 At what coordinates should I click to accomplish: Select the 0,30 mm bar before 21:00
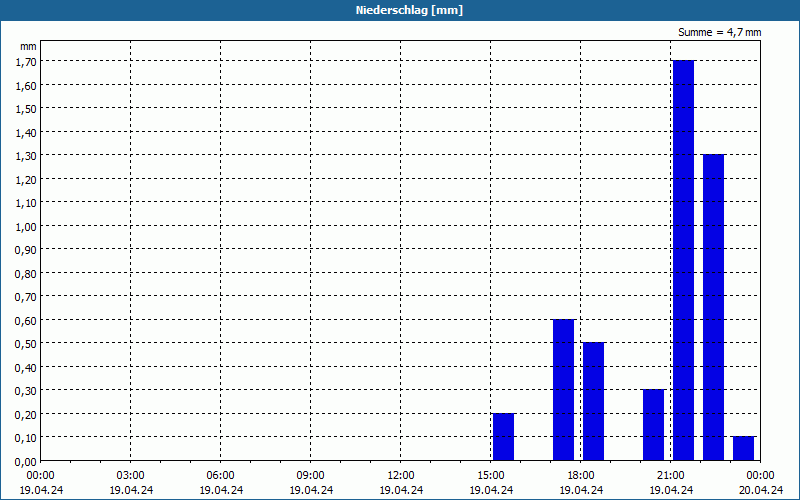(x=654, y=425)
